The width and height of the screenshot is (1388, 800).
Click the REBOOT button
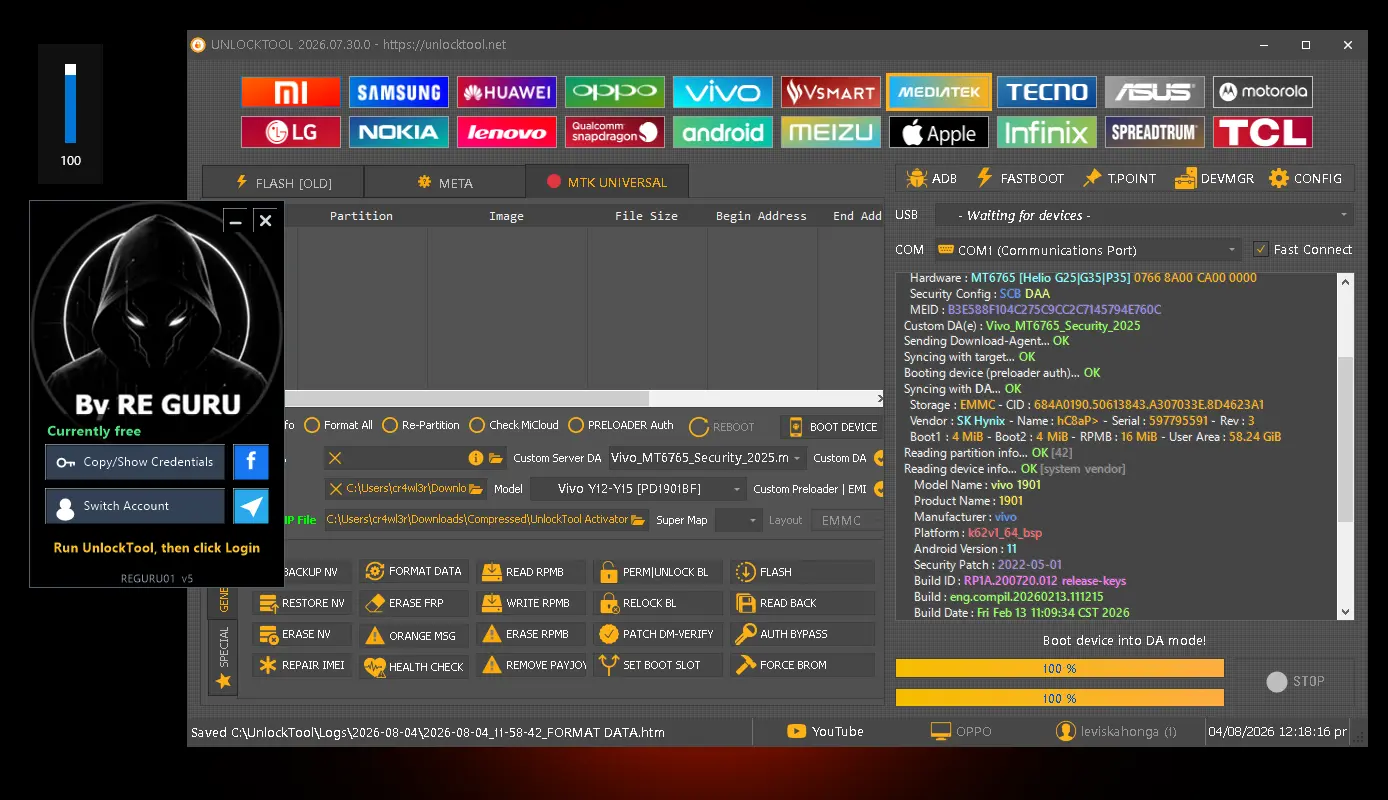pos(723,427)
